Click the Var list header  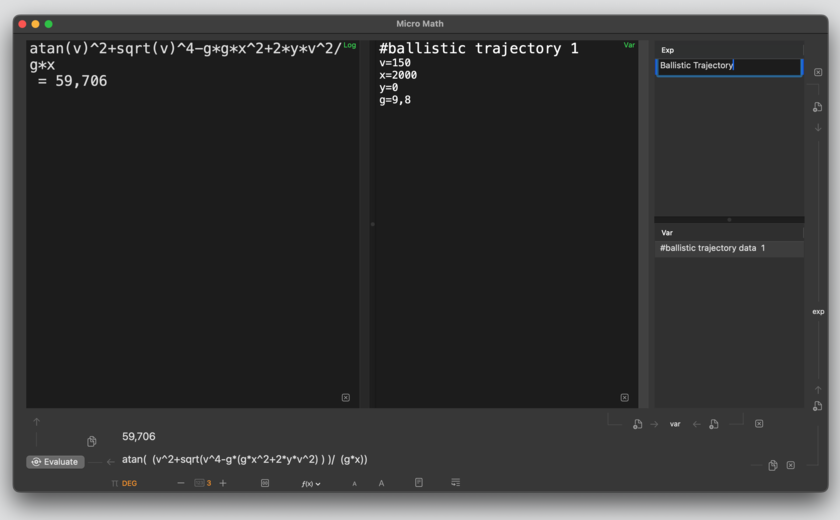point(729,232)
